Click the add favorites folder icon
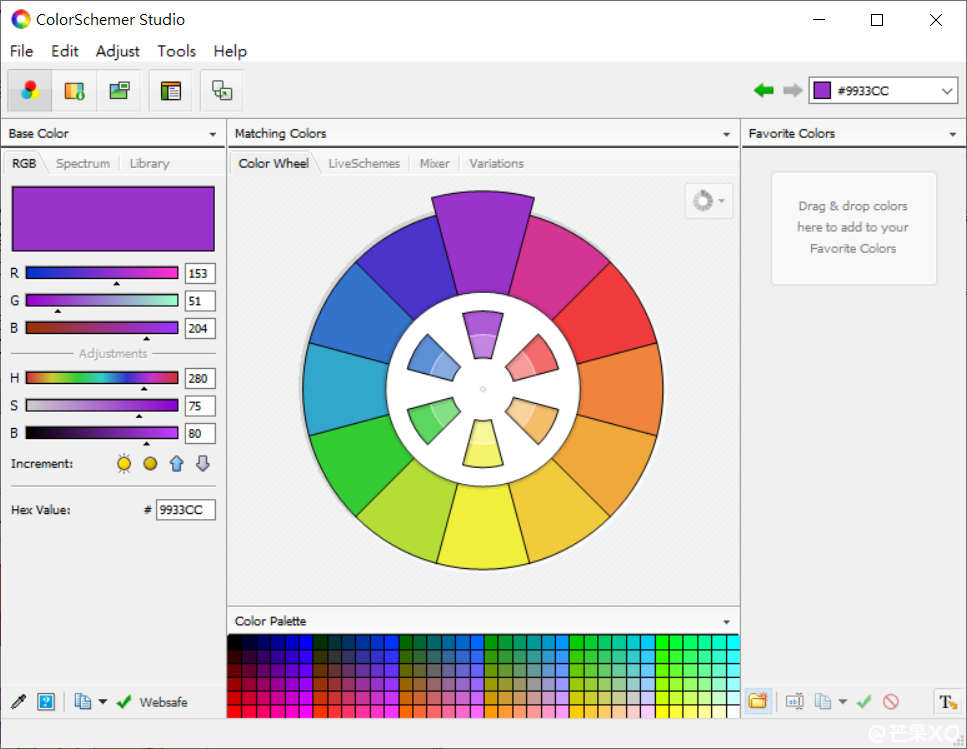 point(758,701)
